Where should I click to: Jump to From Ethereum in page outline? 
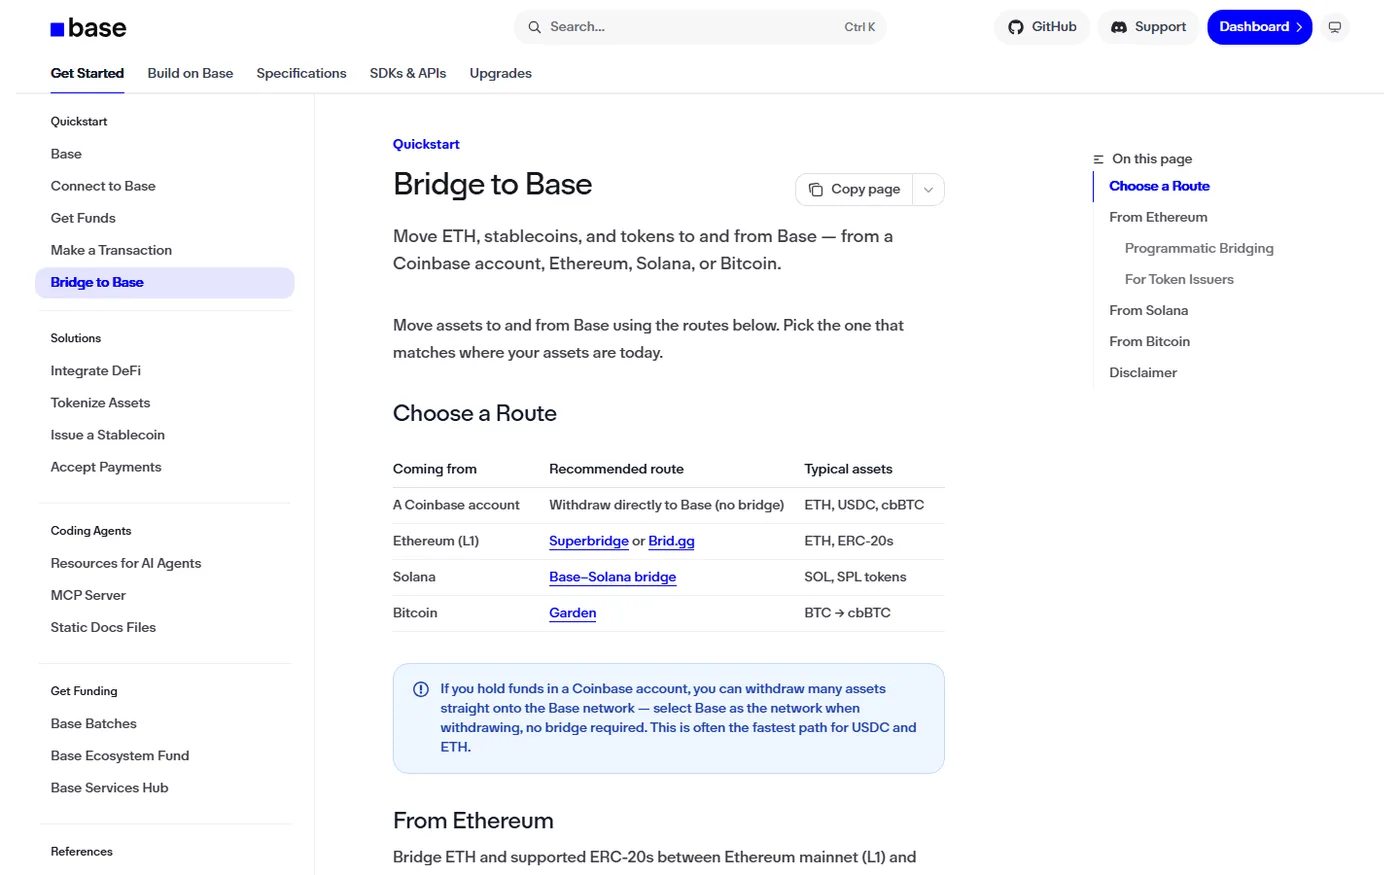point(1158,217)
